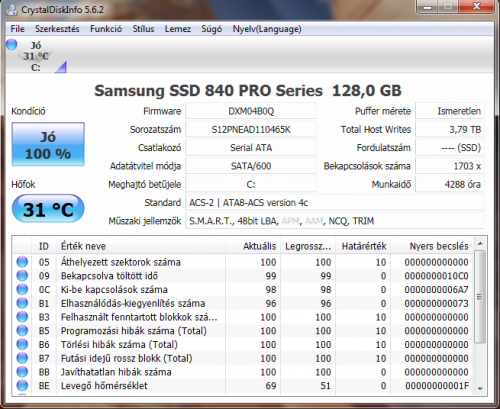Click the Műszaki jellemzők features field
Image resolution: width=500 pixels, height=409 pixels.
pyautogui.click(x=335, y=221)
